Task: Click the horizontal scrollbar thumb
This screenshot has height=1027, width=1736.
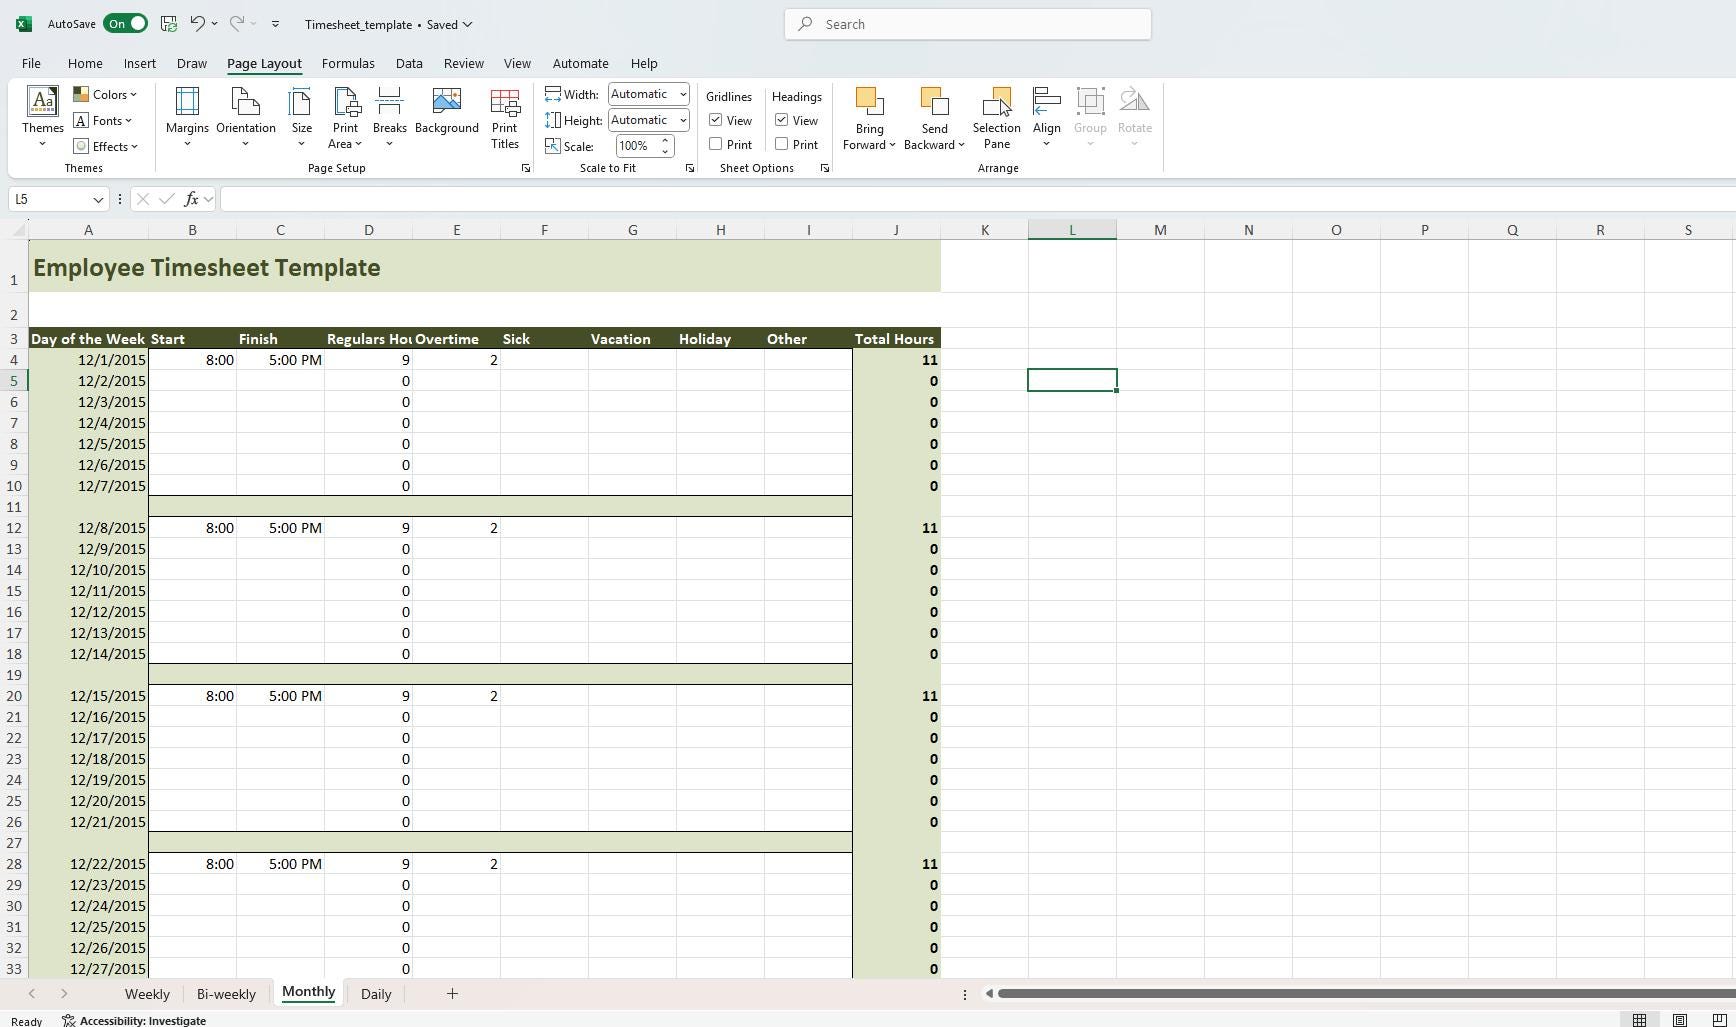Action: pyautogui.click(x=1365, y=993)
